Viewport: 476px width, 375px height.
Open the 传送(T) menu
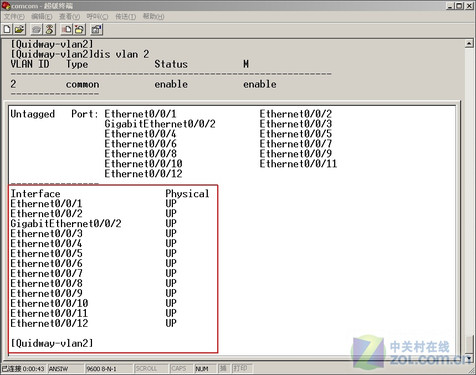pyautogui.click(x=125, y=16)
